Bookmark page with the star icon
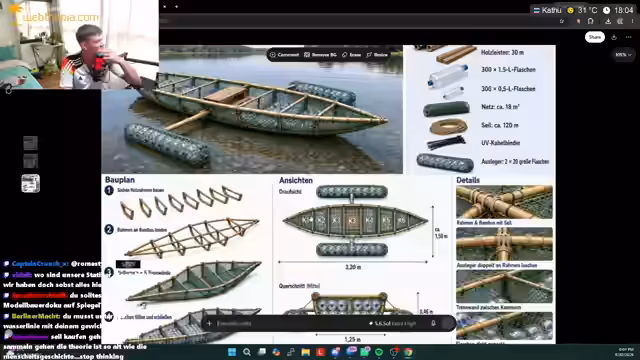640x360 pixels. click(562, 21)
